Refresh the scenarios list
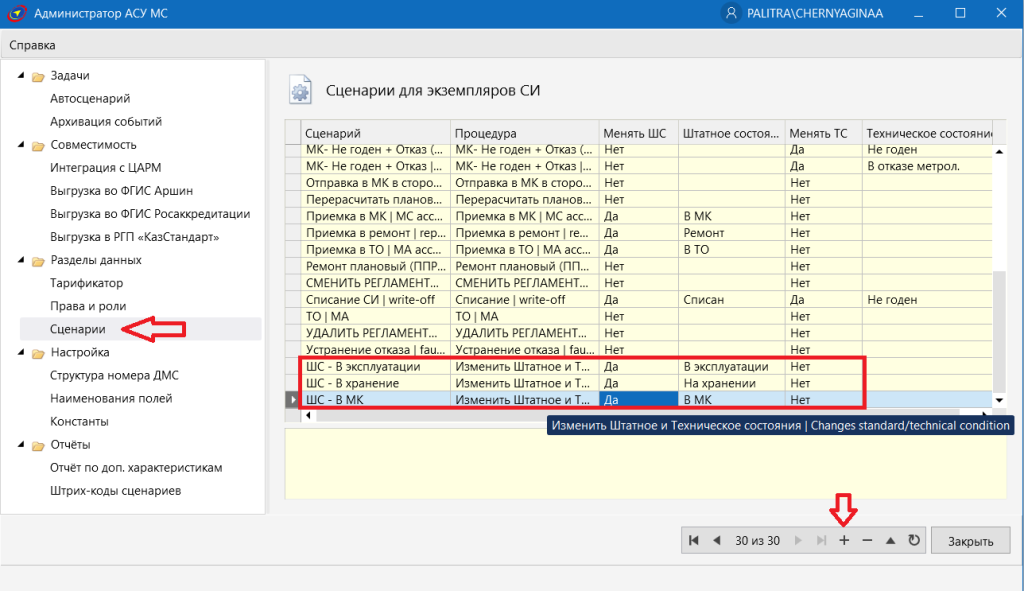The image size is (1024, 591). [x=914, y=540]
